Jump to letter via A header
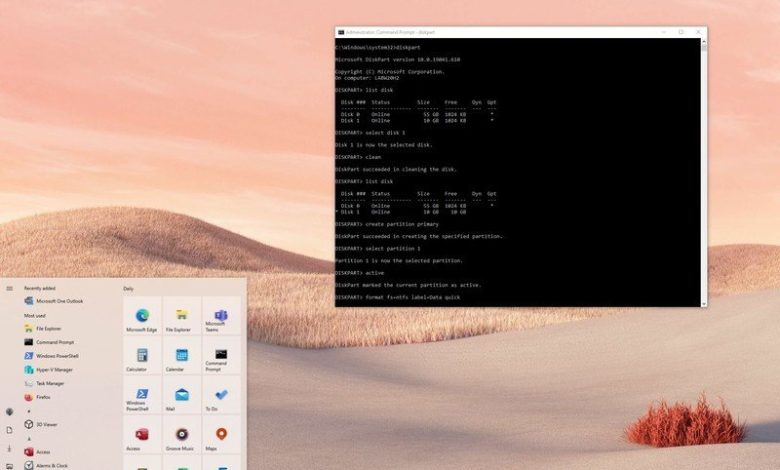 29,439
